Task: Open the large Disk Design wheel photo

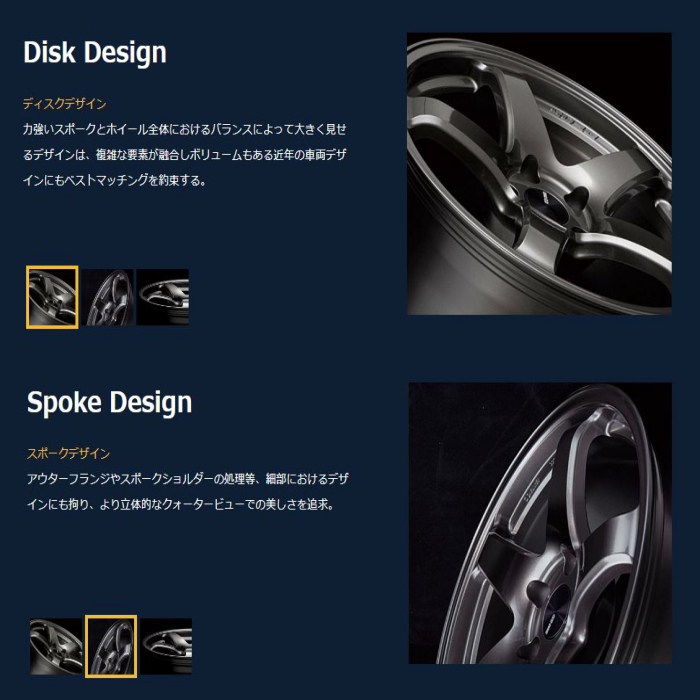Action: tap(539, 174)
